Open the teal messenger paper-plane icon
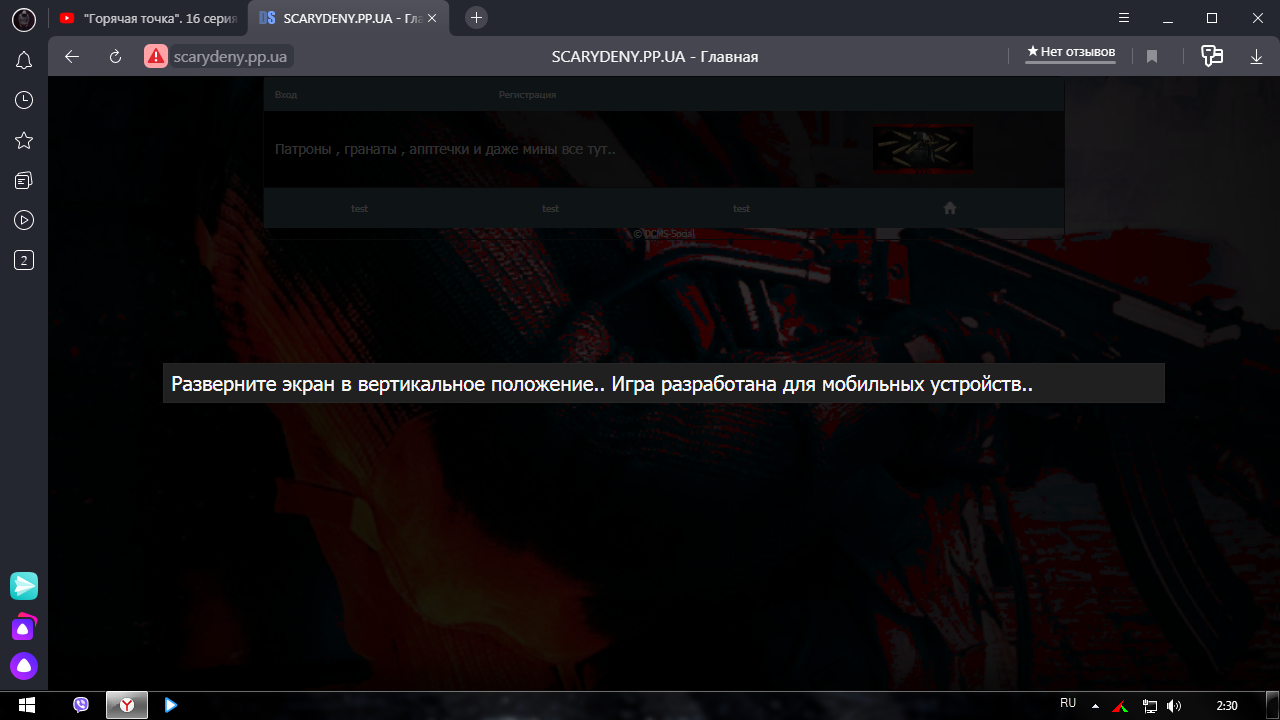The width and height of the screenshot is (1280, 720). pos(24,585)
